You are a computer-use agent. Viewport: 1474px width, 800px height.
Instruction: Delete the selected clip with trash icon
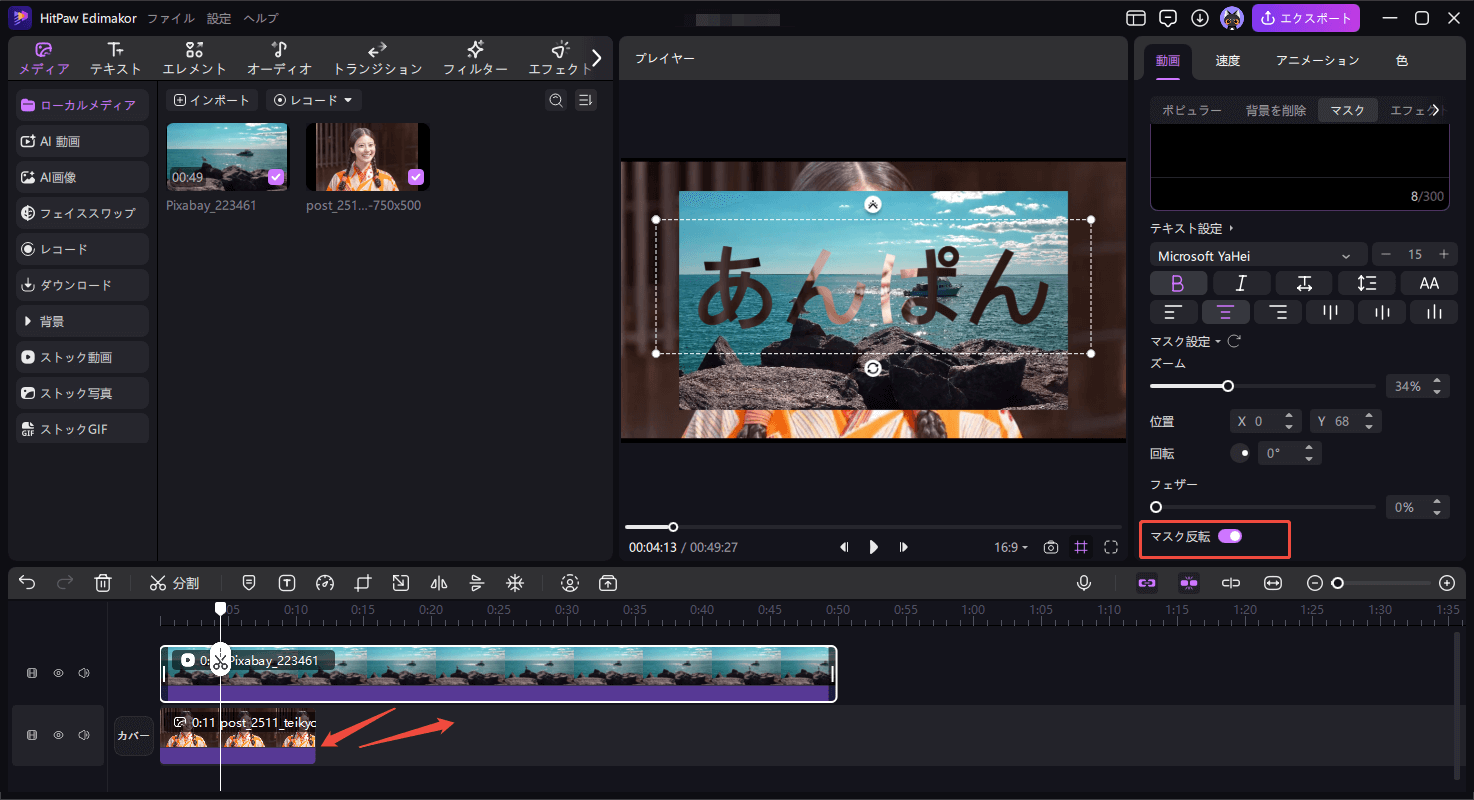pyautogui.click(x=103, y=583)
